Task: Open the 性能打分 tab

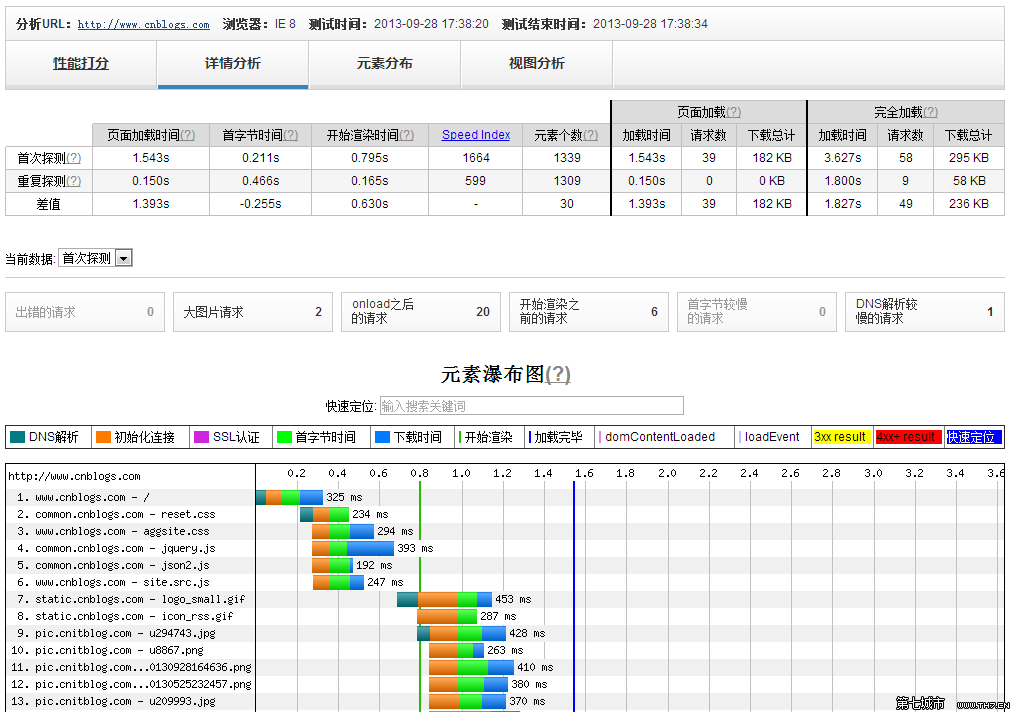Action: (x=81, y=64)
